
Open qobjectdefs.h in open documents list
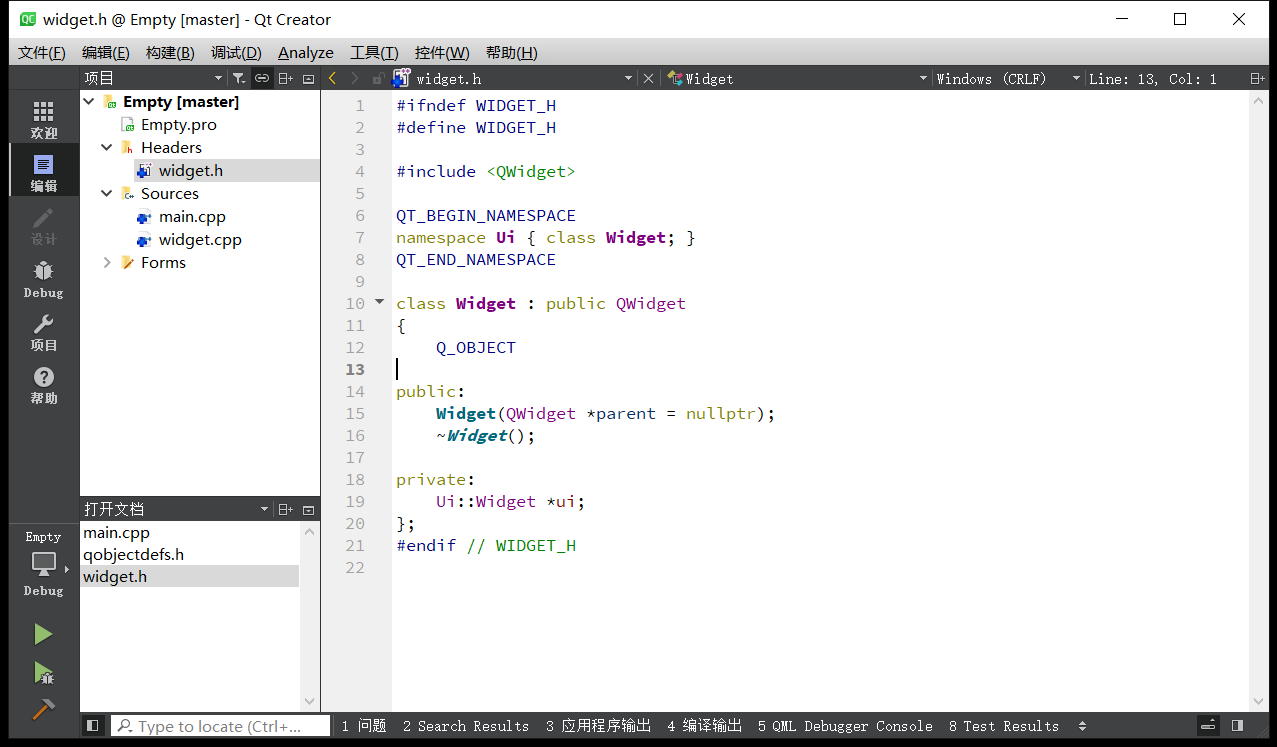pyautogui.click(x=189, y=554)
